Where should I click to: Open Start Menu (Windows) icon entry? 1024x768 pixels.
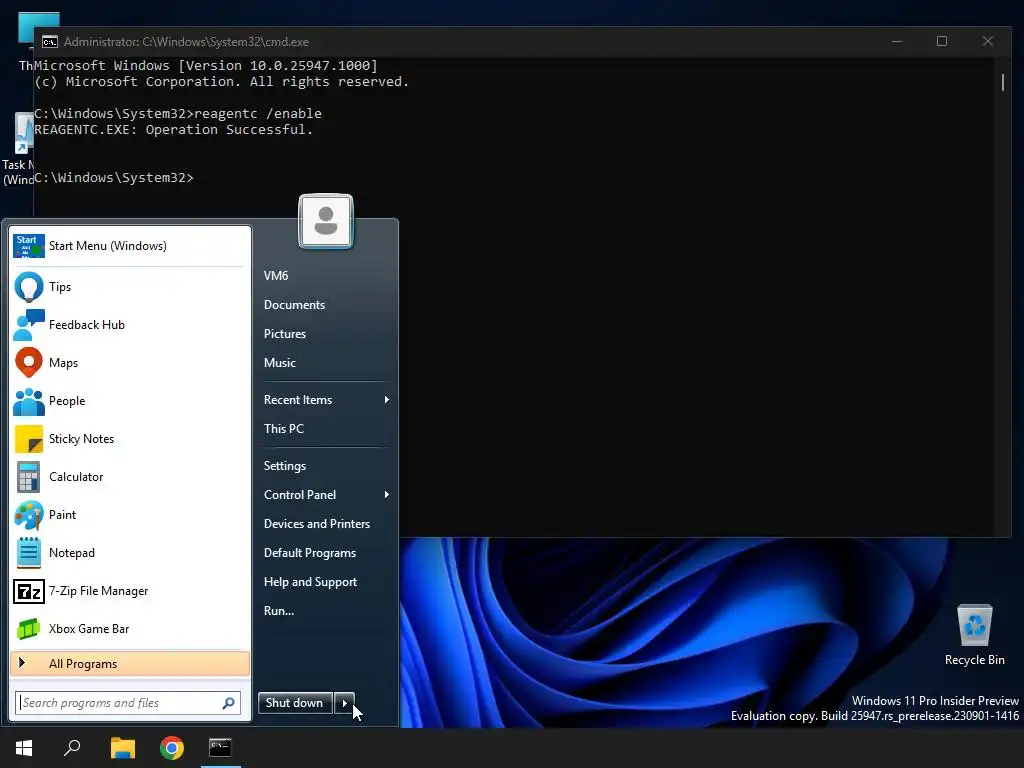(x=29, y=246)
